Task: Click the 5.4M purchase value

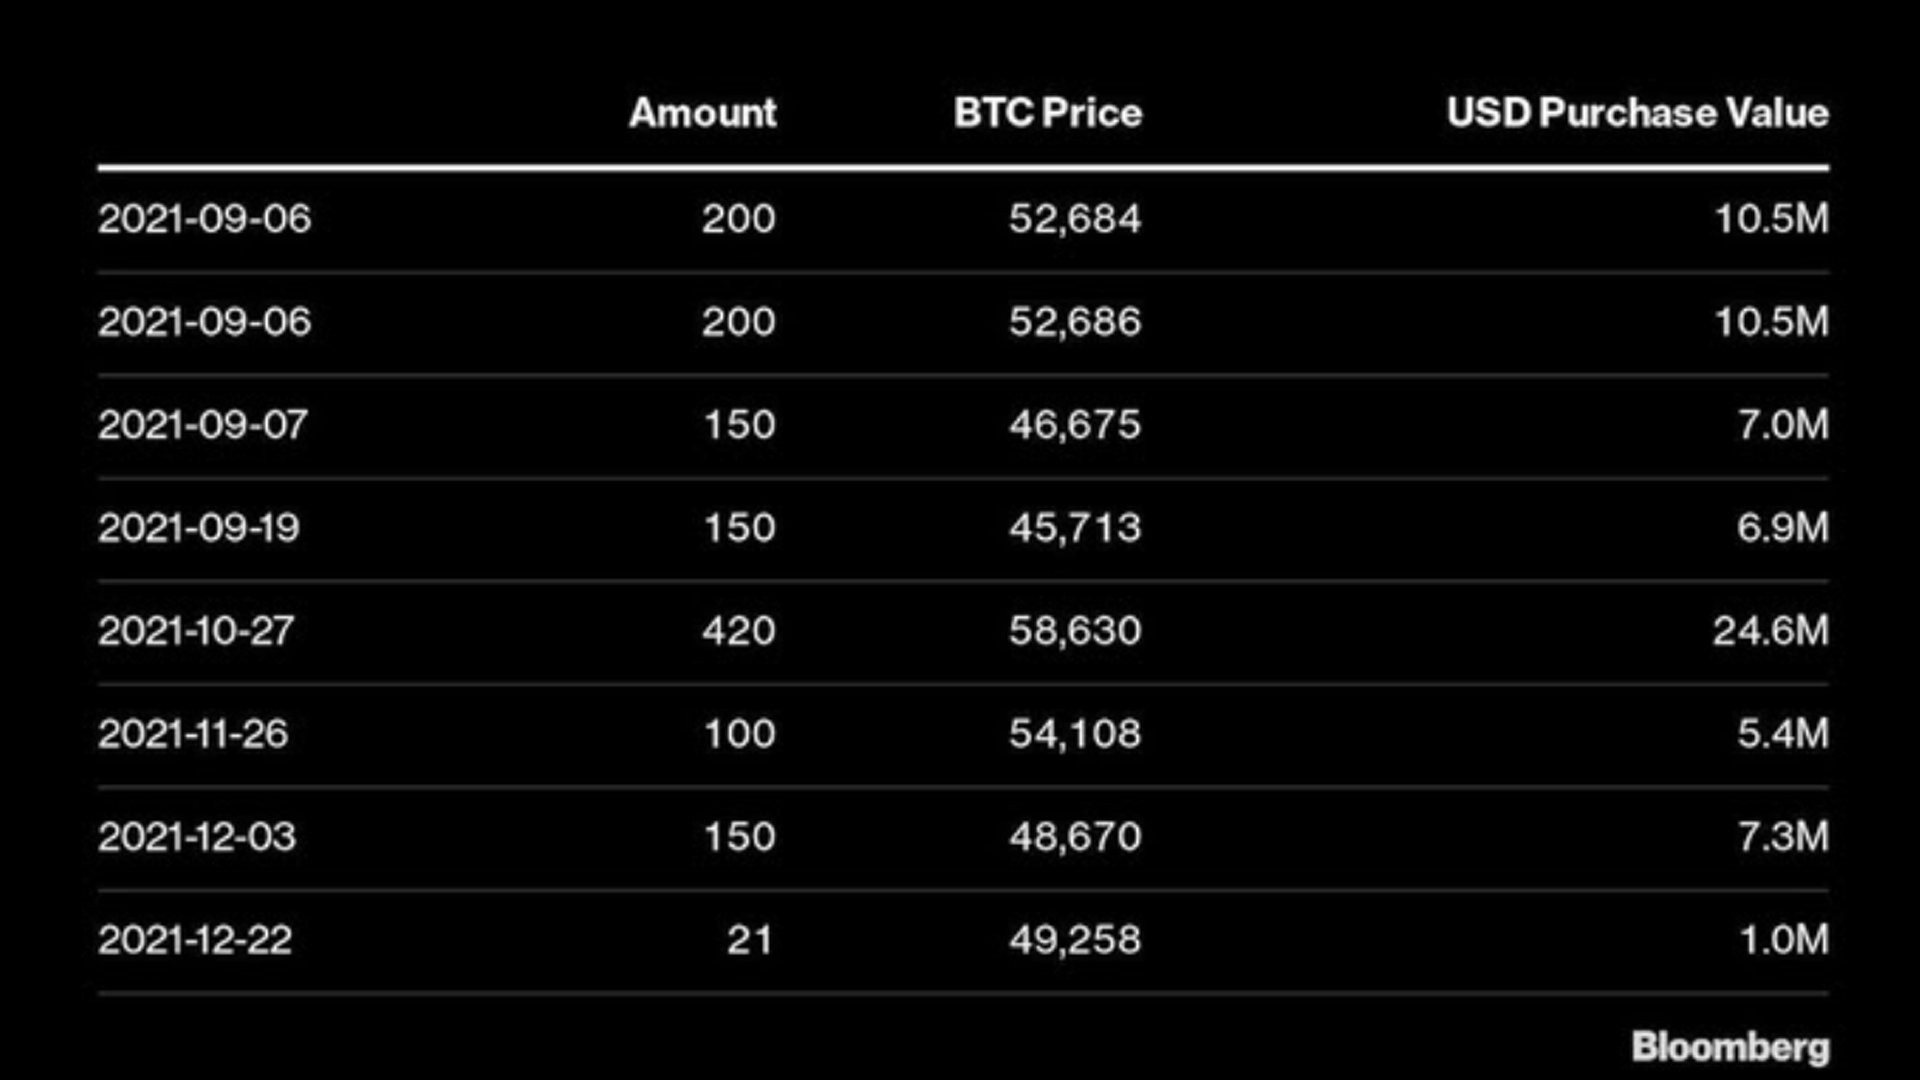Action: click(x=1783, y=734)
